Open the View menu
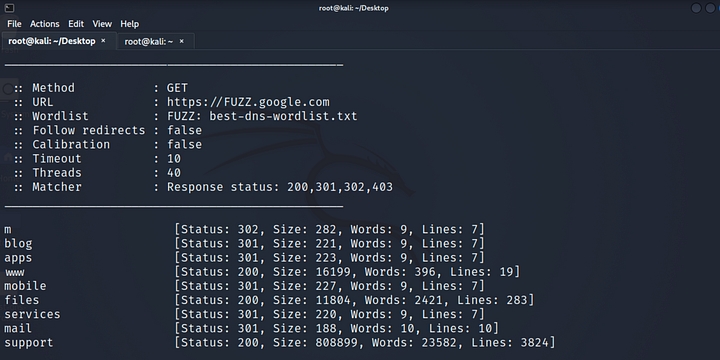This screenshot has width=720, height=360. pyautogui.click(x=102, y=24)
